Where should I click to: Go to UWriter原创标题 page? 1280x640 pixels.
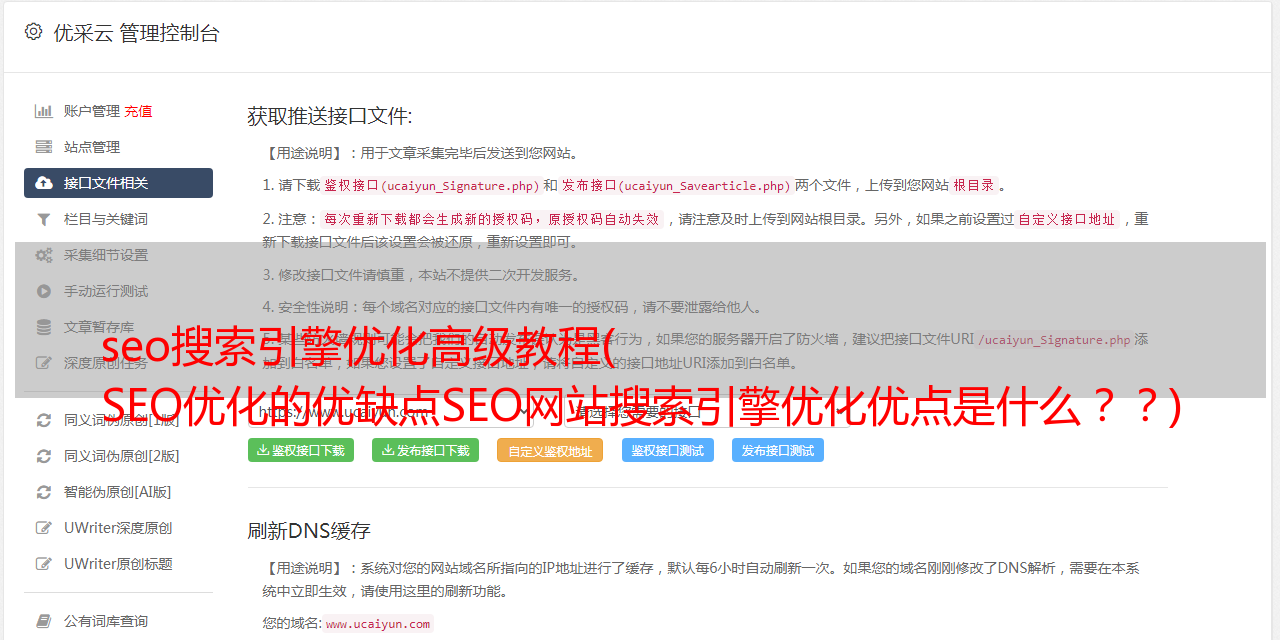click(118, 564)
